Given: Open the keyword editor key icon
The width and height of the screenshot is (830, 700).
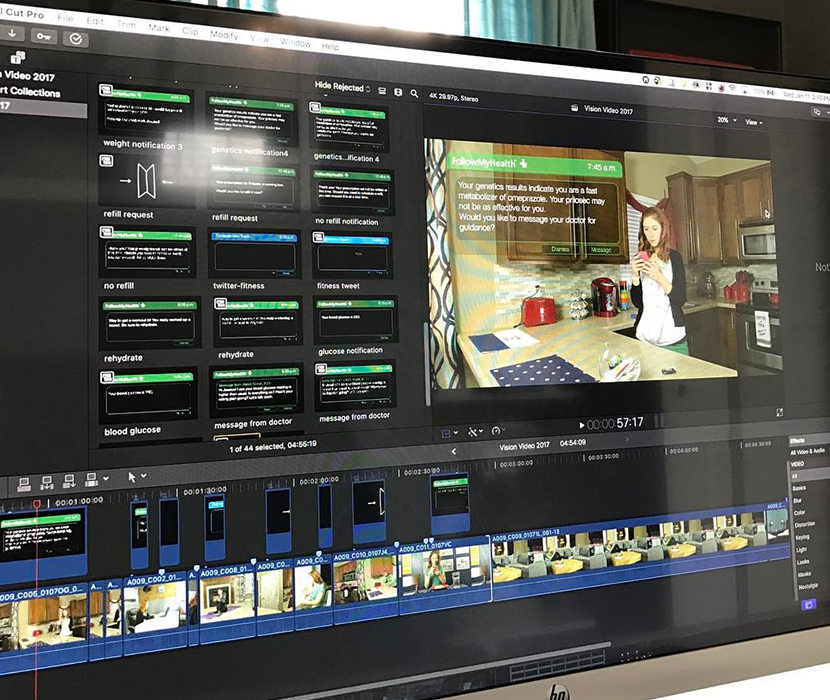Looking at the screenshot, I should 41,35.
